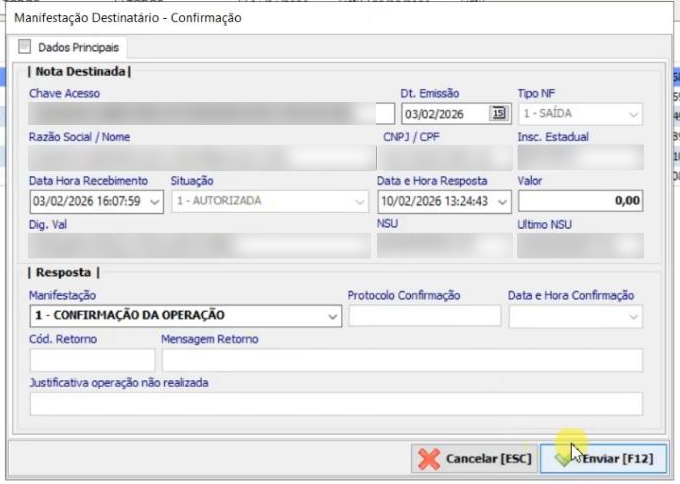Viewport: 680px width, 484px height.
Task: Click the Chave Acesso field
Action: [212, 114]
